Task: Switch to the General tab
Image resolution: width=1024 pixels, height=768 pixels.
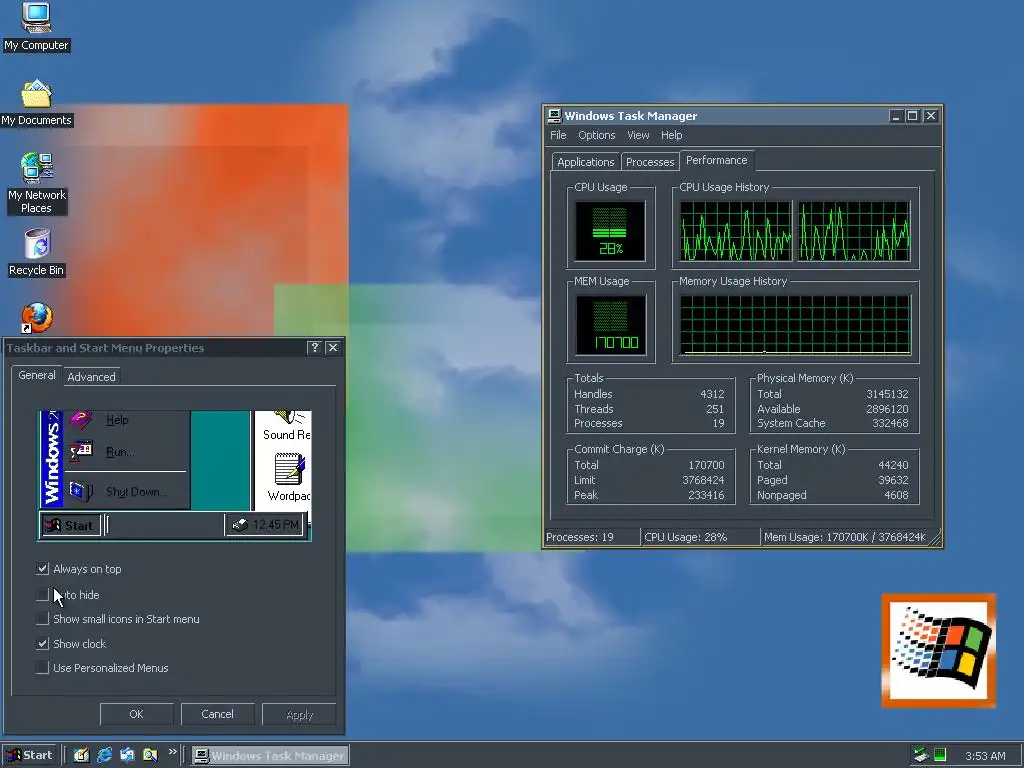Action: click(37, 375)
